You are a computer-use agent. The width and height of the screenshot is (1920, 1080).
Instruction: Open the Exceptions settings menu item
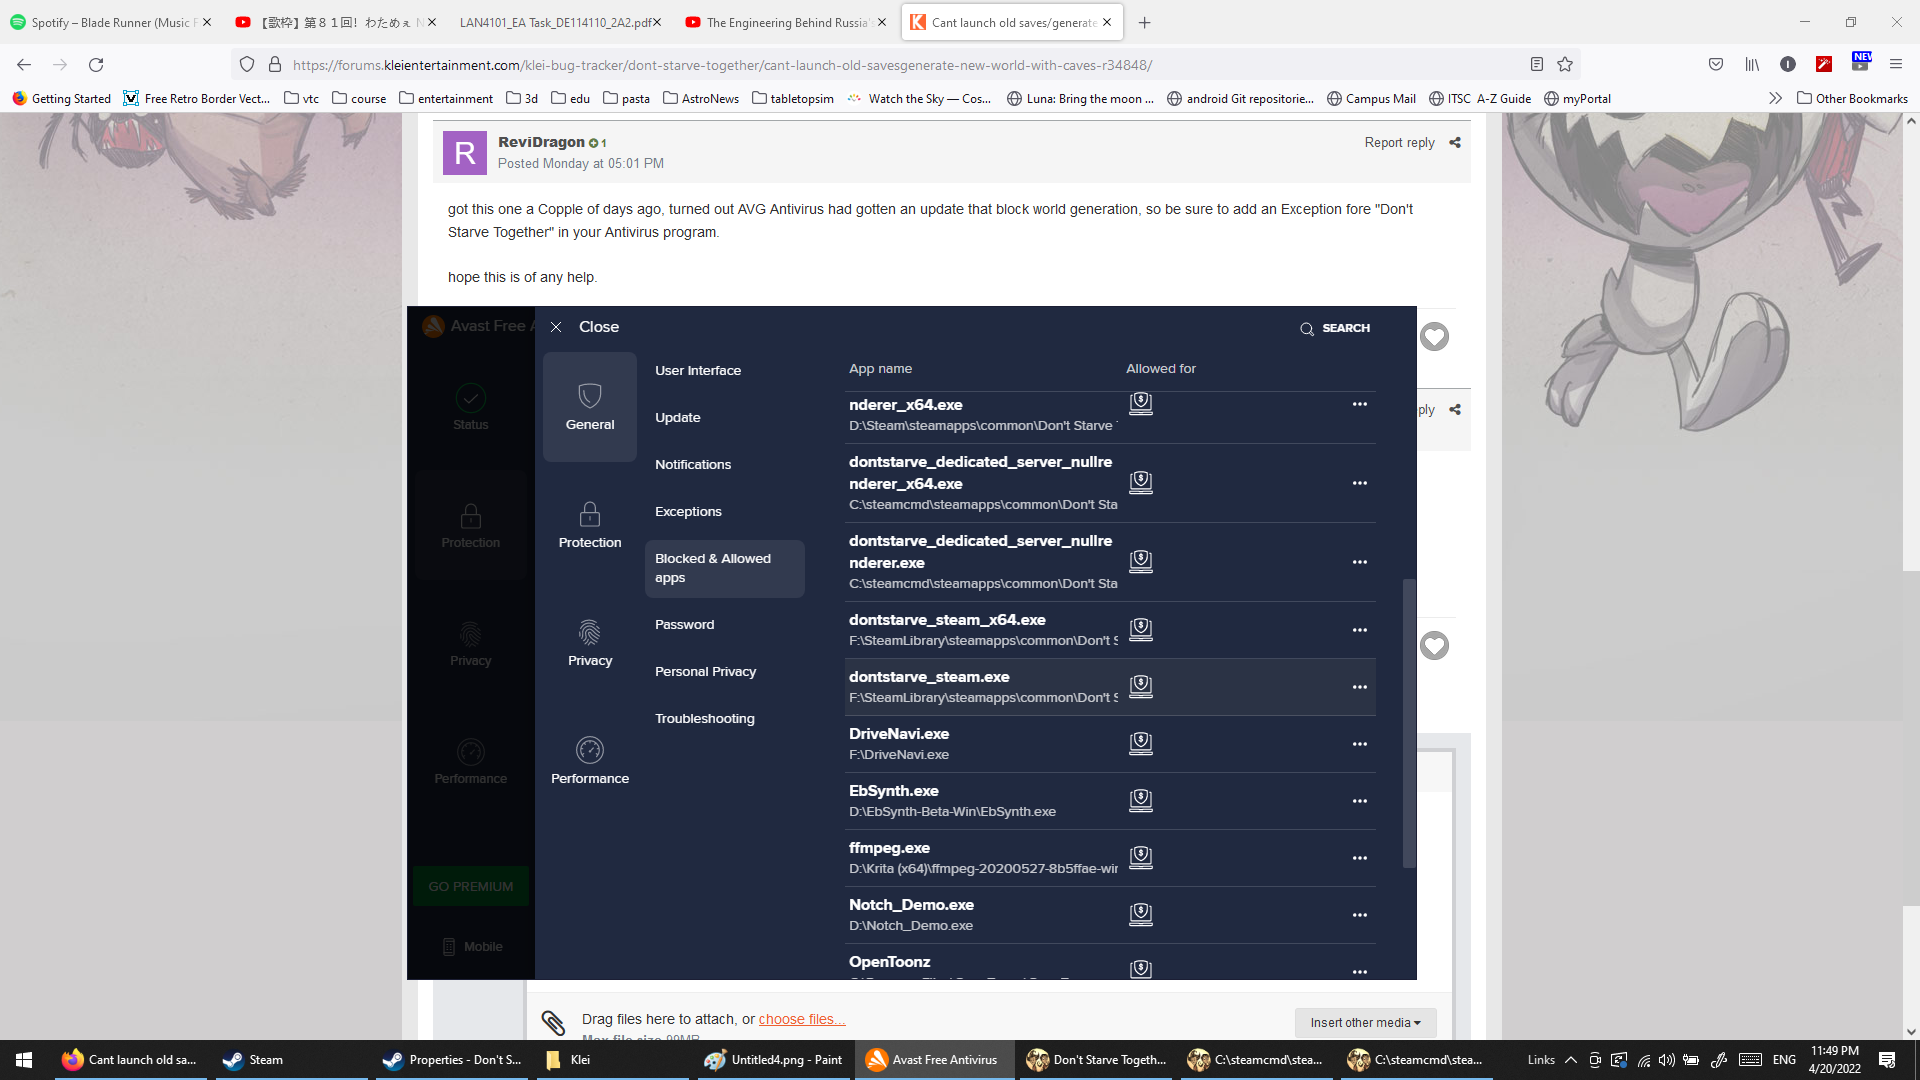688,511
